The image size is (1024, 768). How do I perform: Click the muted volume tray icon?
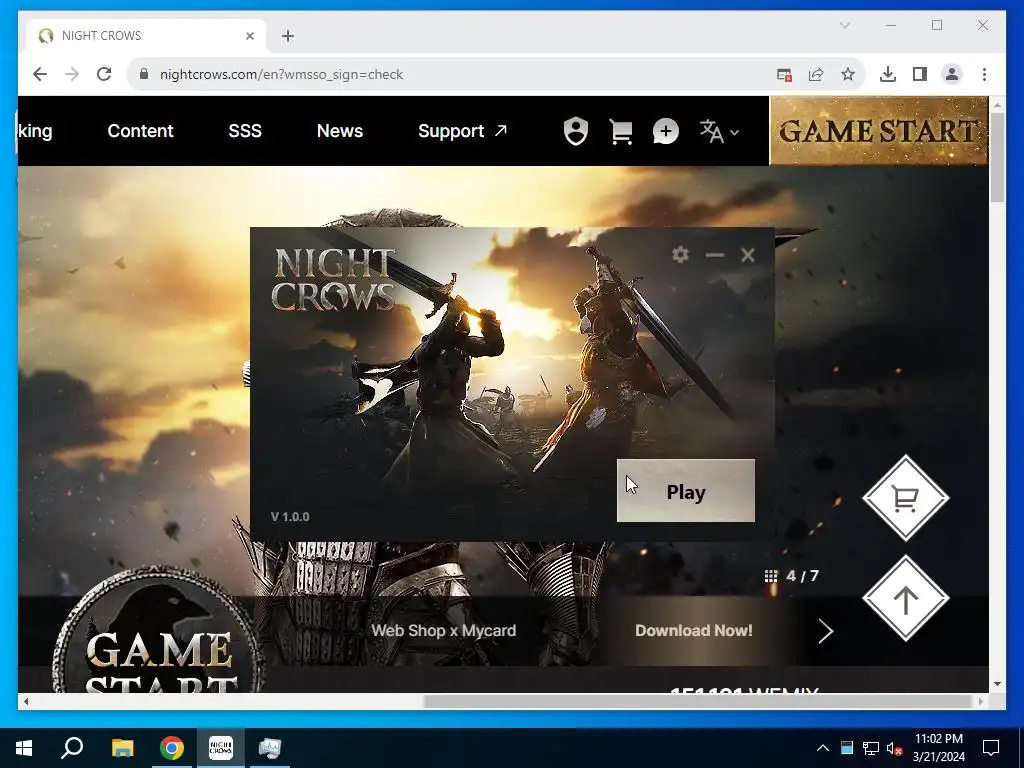click(895, 748)
